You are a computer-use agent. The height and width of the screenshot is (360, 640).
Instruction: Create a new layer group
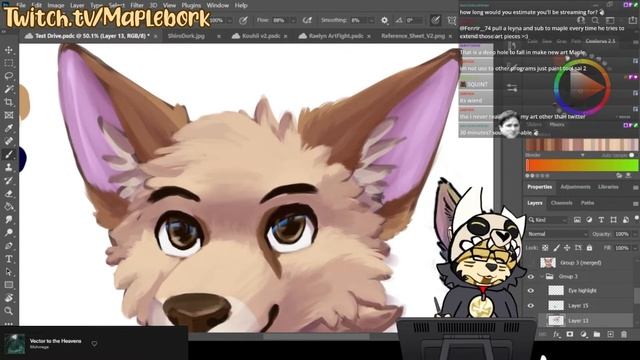click(597, 334)
